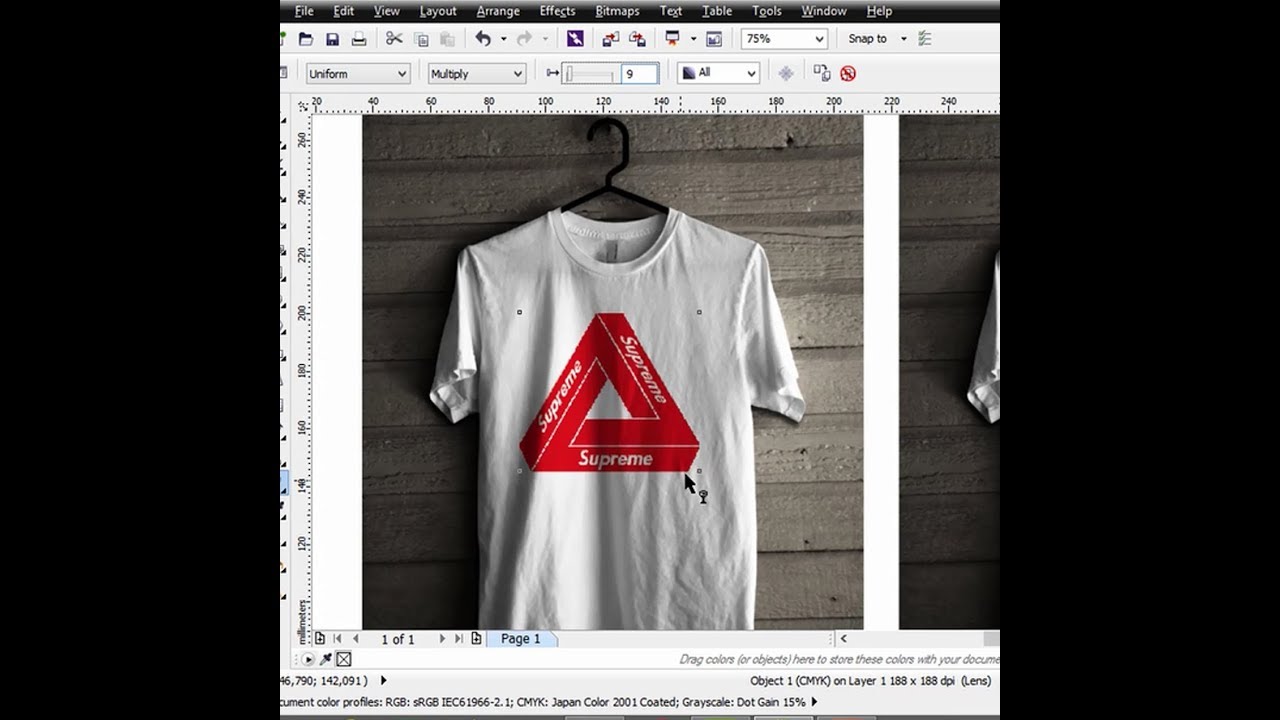Open the Text menu
Screen dimensions: 1280x720
coord(671,11)
